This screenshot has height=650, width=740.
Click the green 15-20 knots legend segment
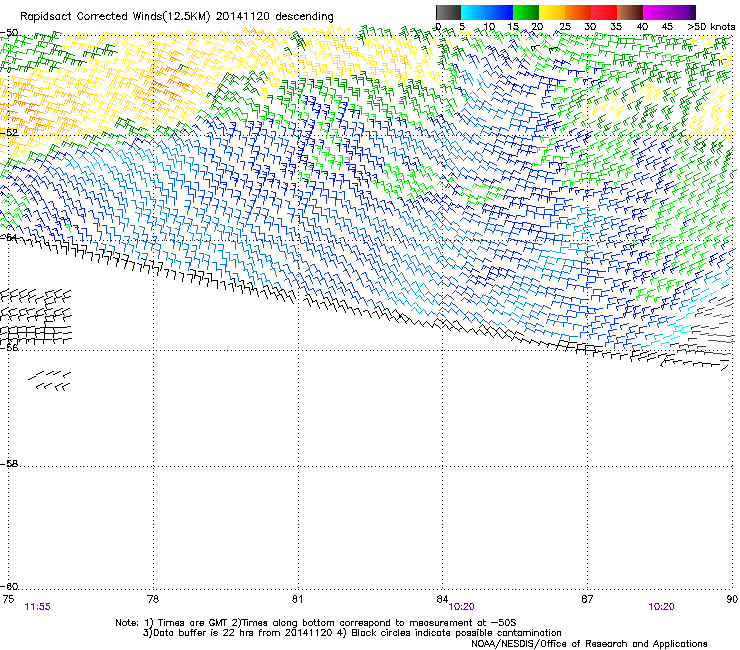click(526, 12)
